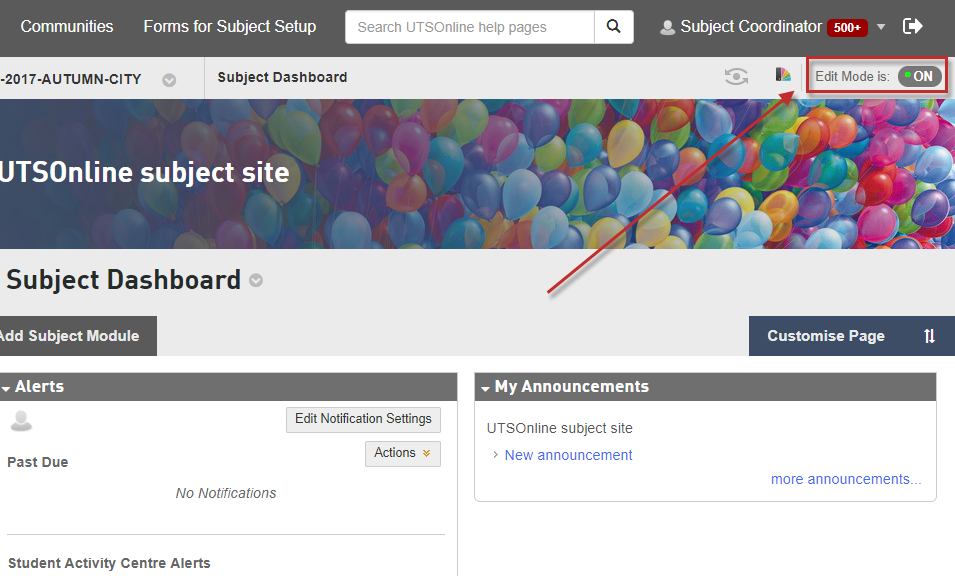Open the New announcement link

click(x=568, y=455)
